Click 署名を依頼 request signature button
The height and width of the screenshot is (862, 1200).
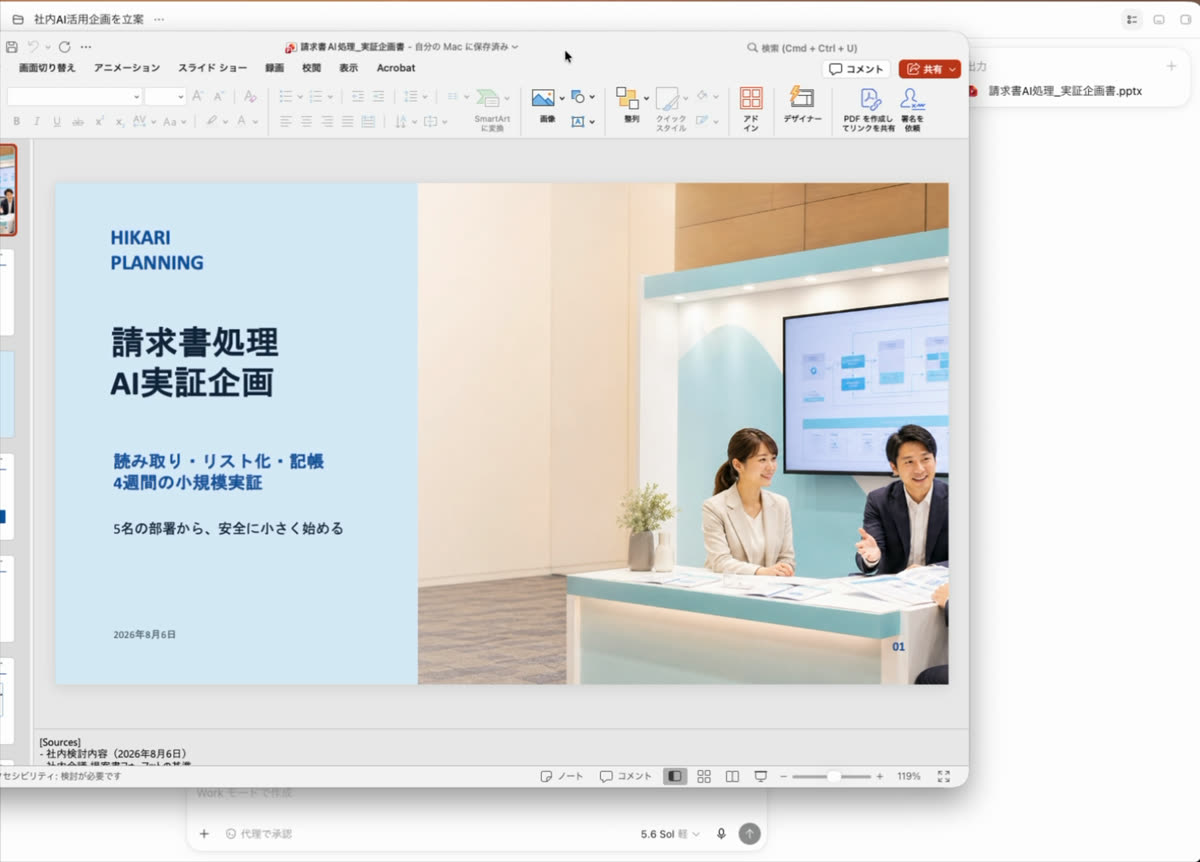(912, 109)
